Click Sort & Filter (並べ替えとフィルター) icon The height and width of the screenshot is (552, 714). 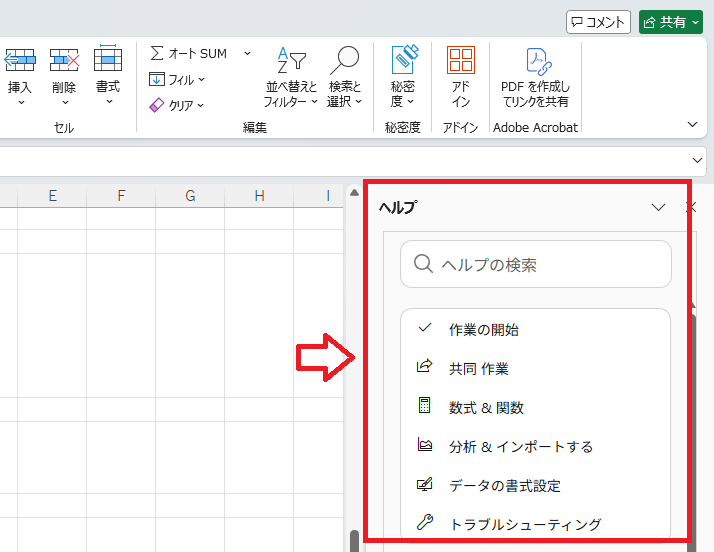click(x=291, y=60)
